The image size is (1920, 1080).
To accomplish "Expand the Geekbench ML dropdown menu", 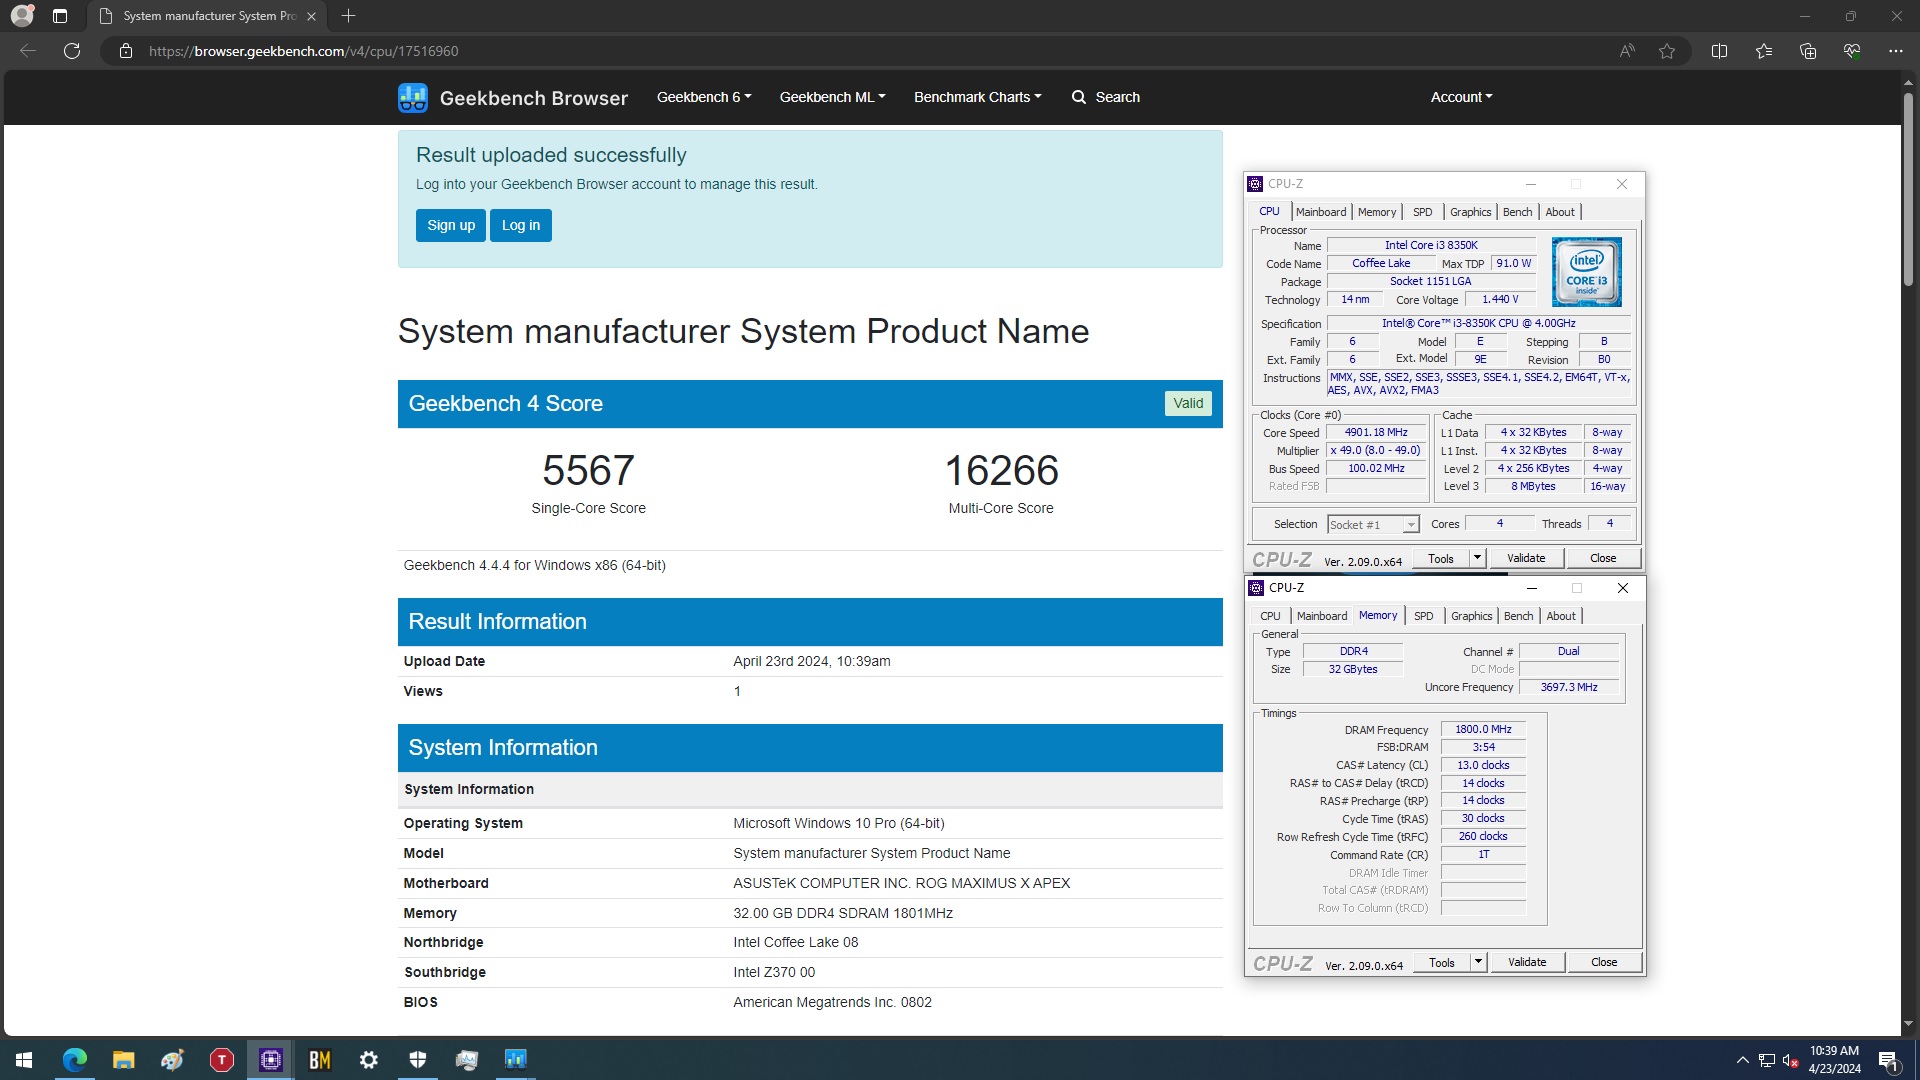I will click(x=832, y=97).
